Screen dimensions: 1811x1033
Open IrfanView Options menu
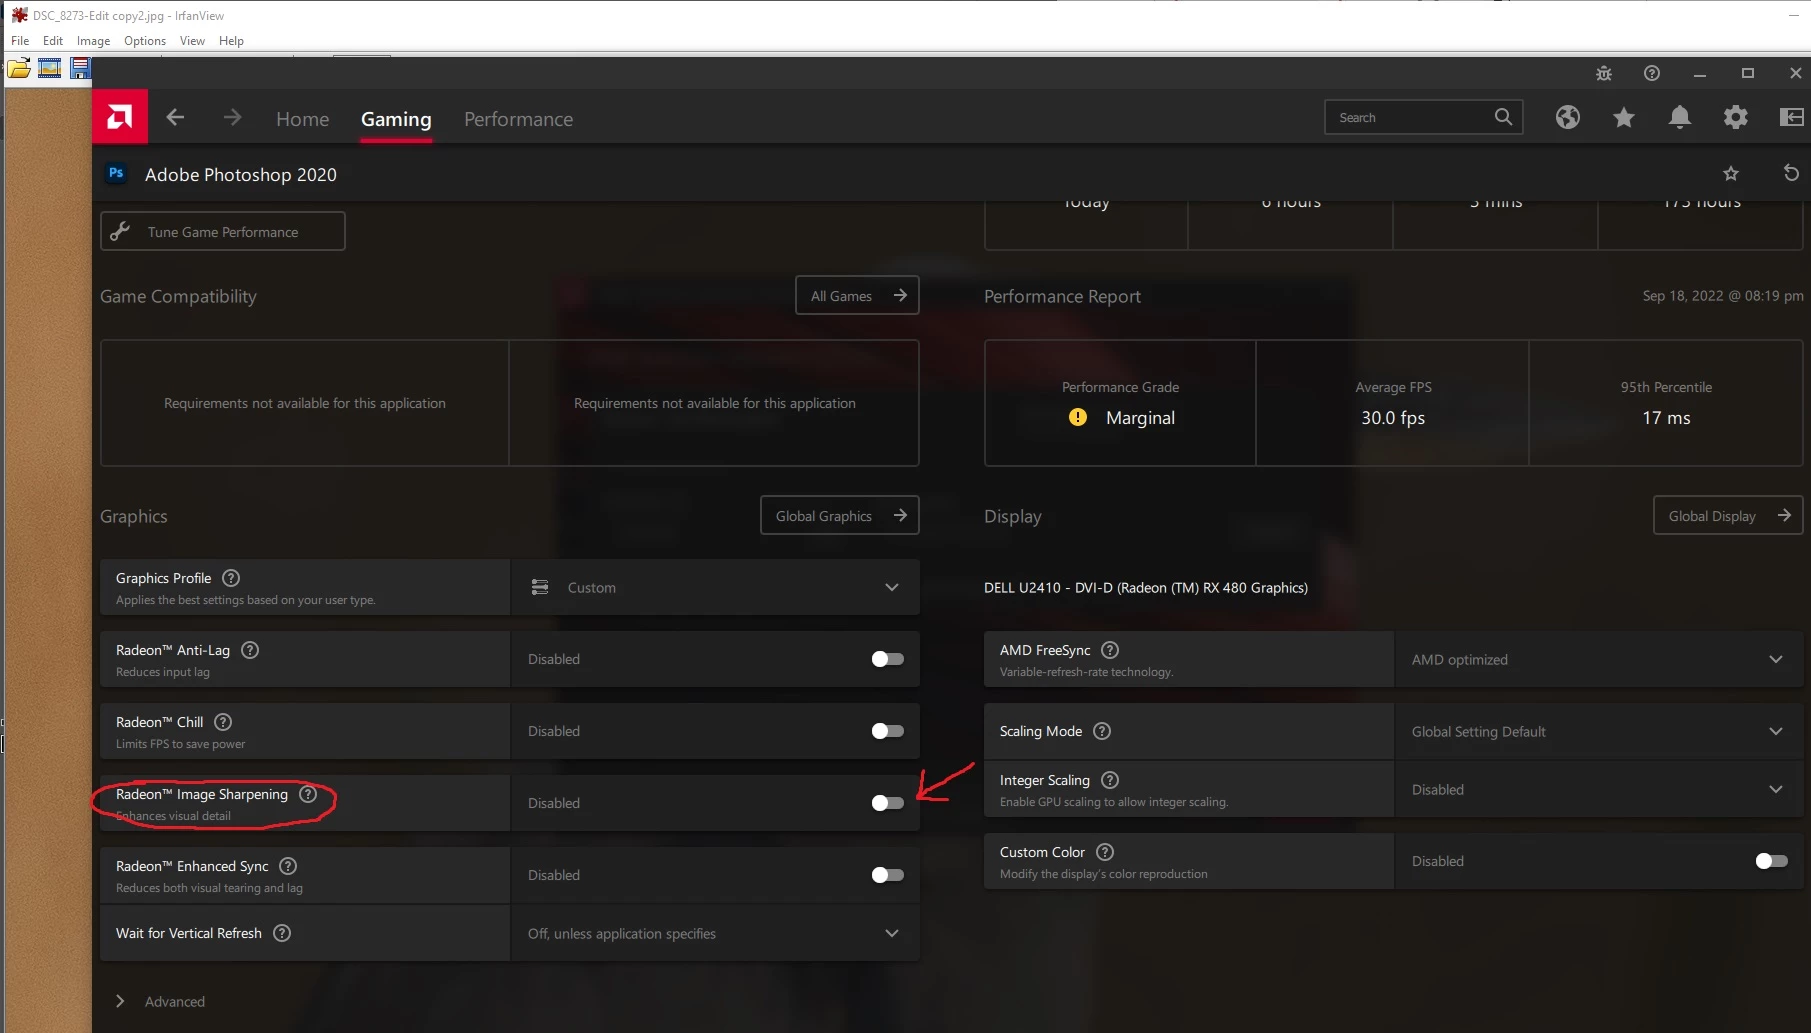coord(145,41)
